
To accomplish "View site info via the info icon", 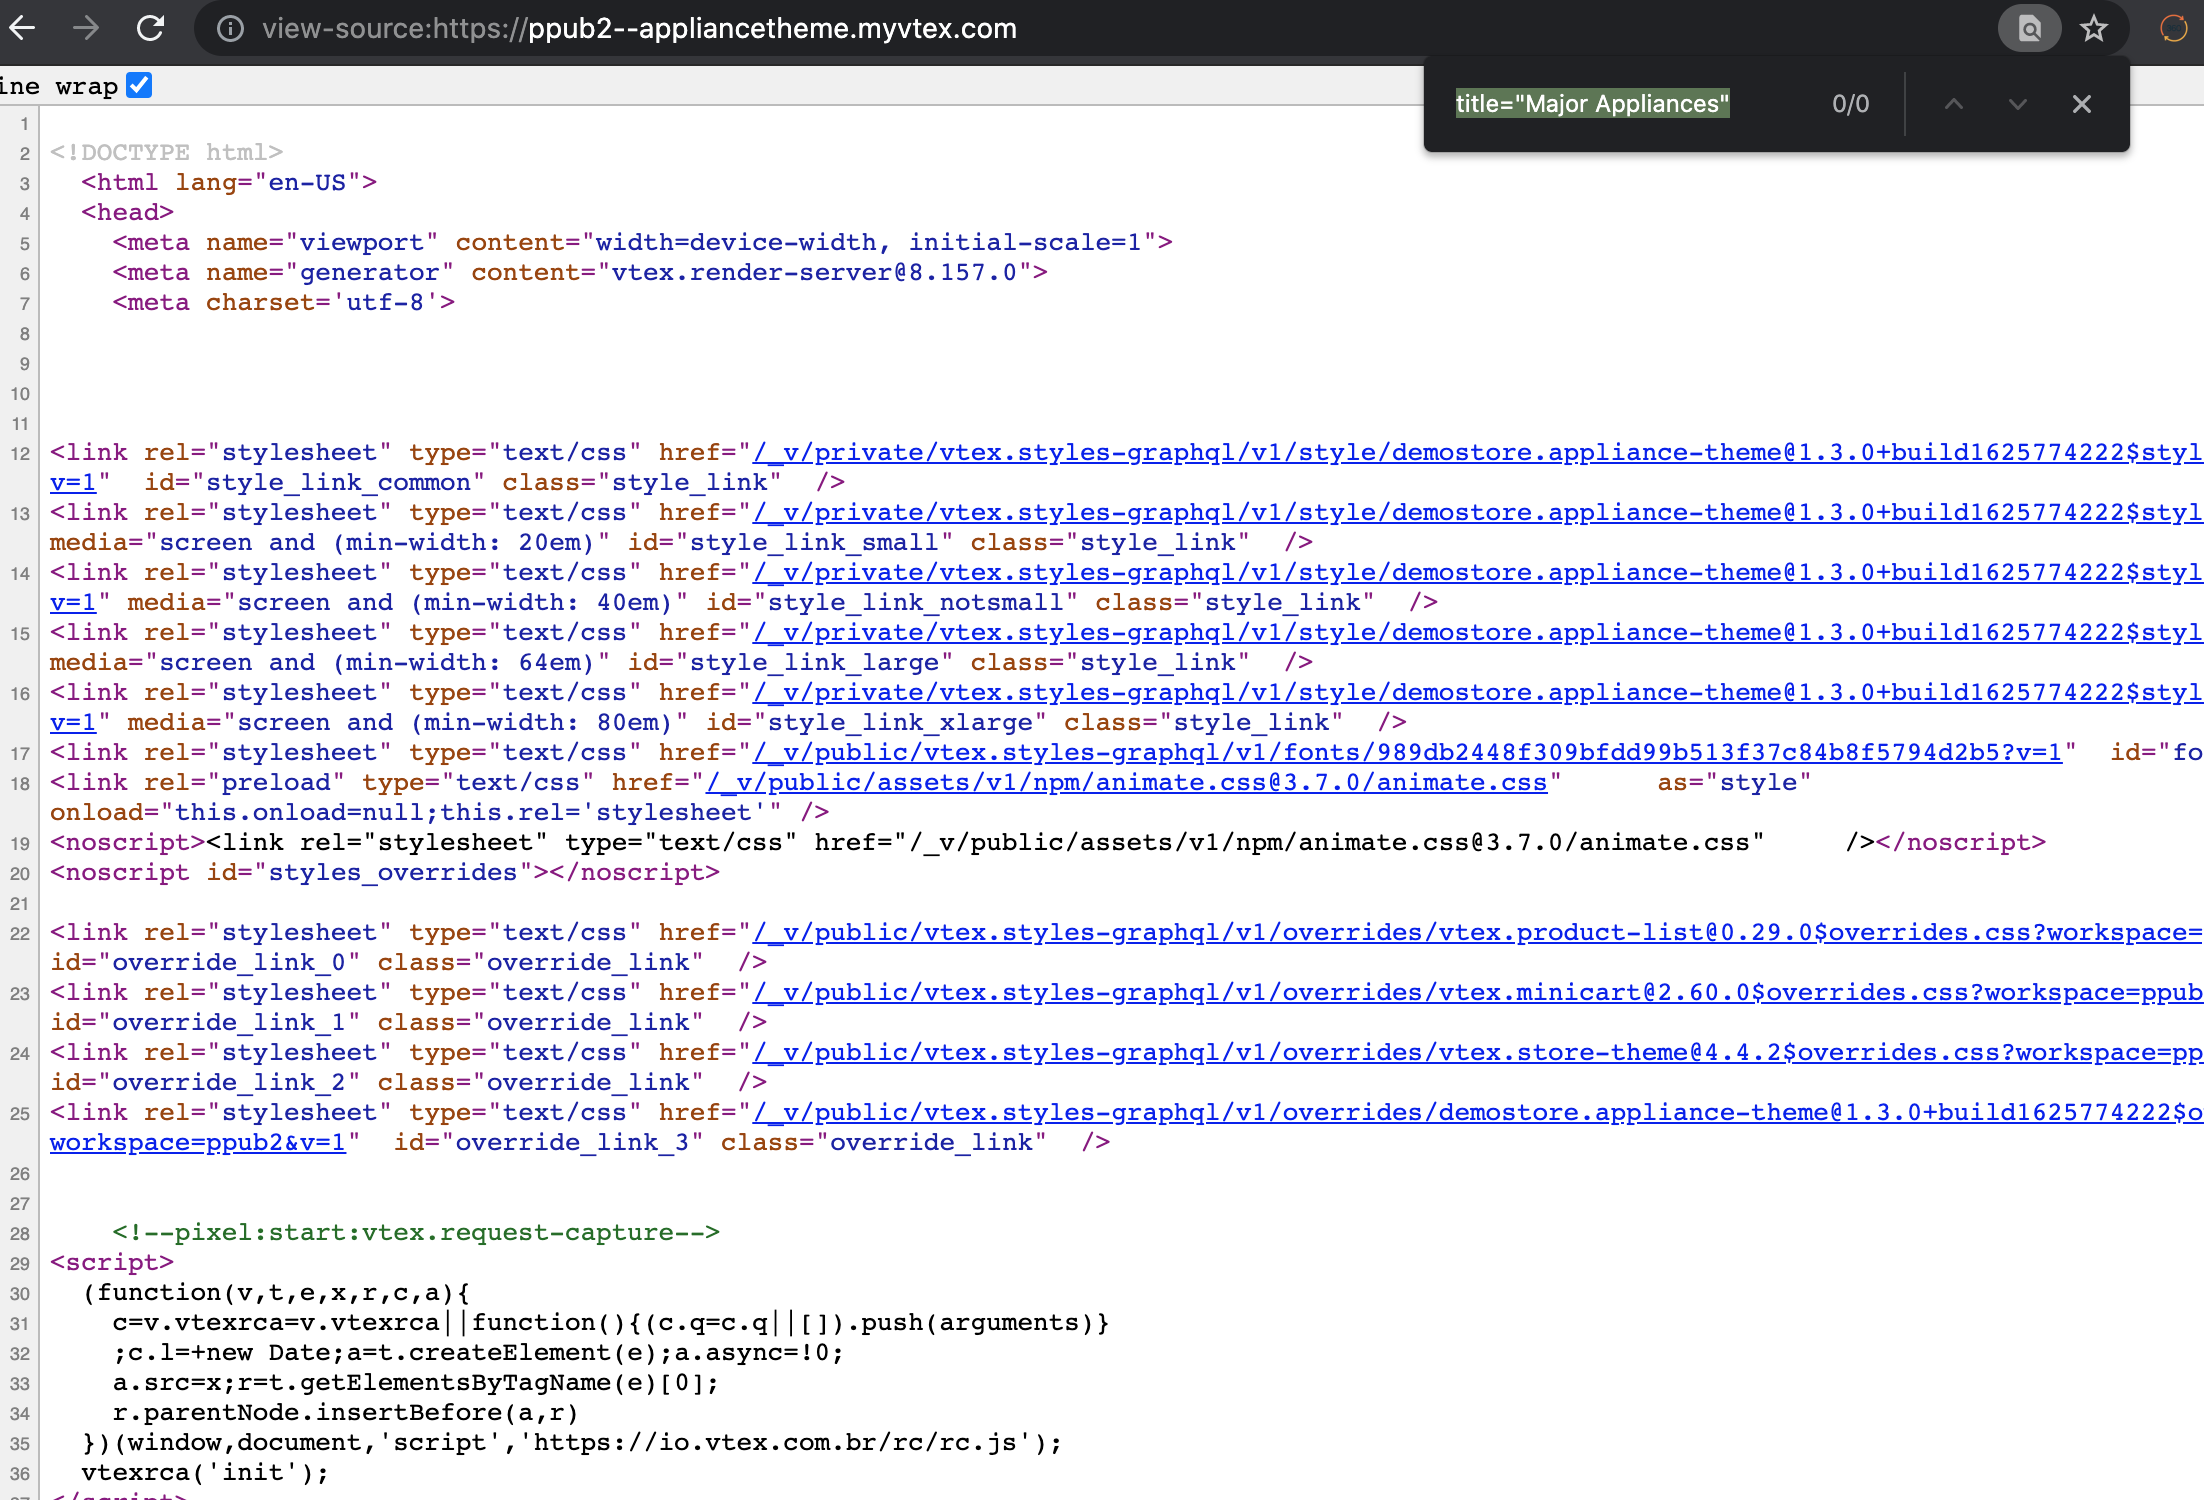I will [231, 29].
